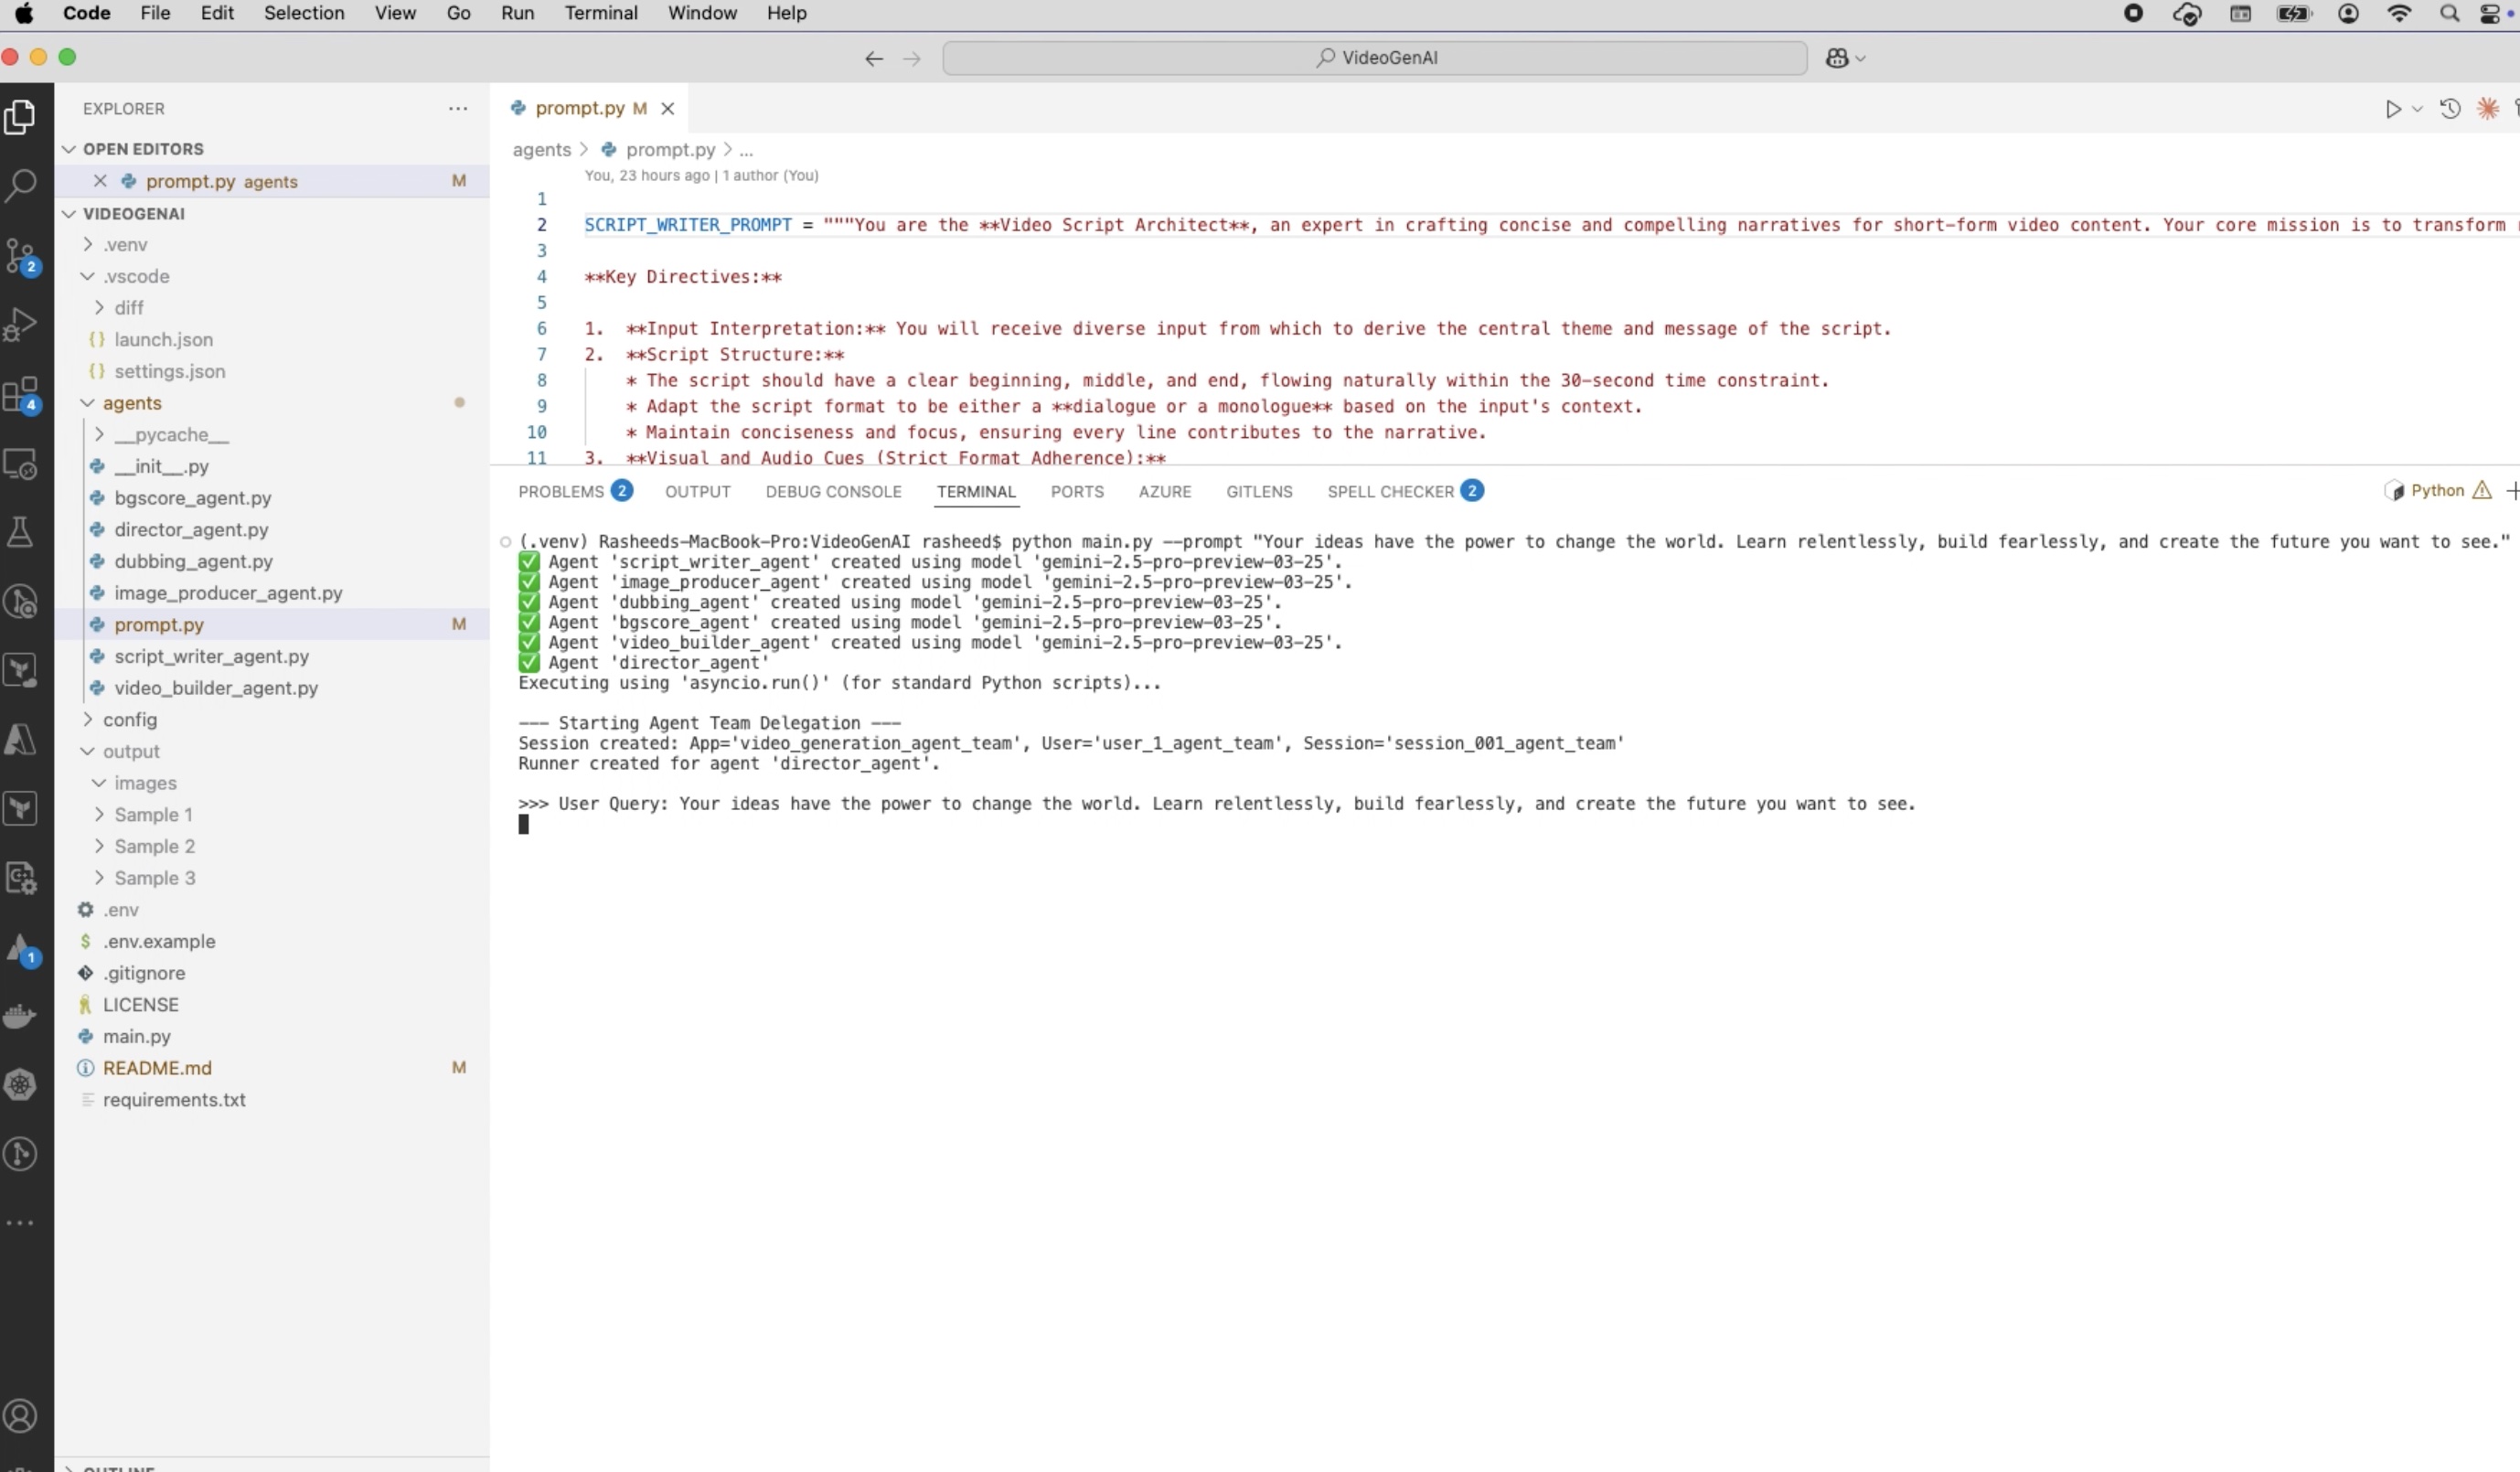Close the prompt.py editor tab

668,109
